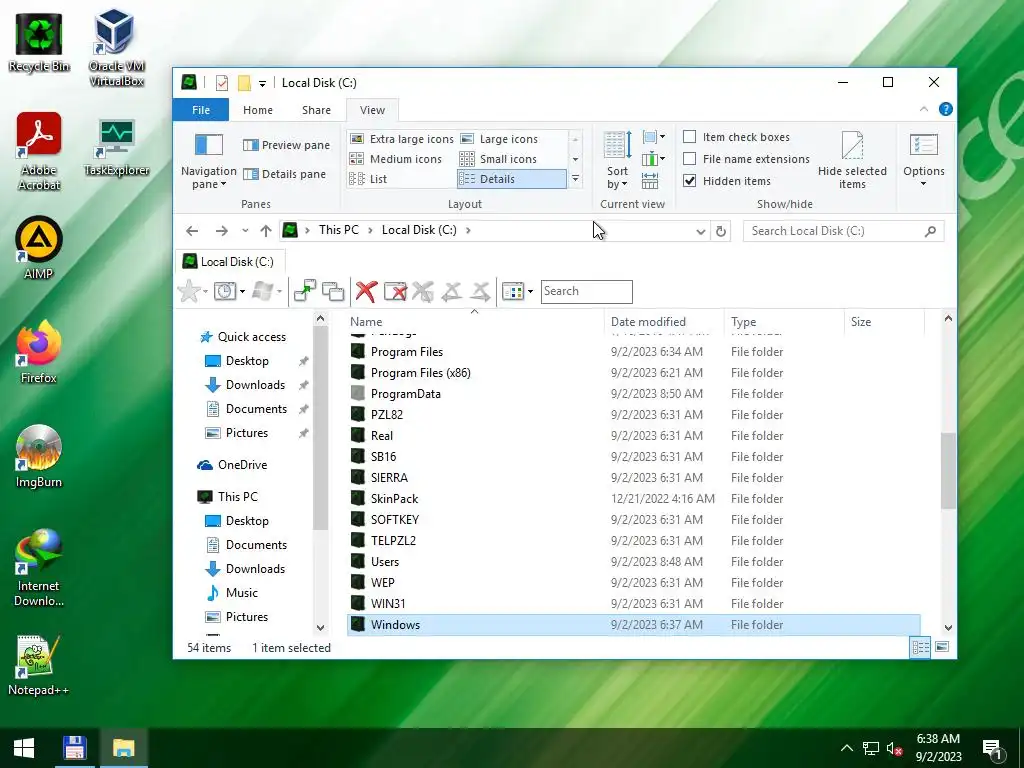
Task: Click the file list scroll down arrow
Action: click(948, 628)
